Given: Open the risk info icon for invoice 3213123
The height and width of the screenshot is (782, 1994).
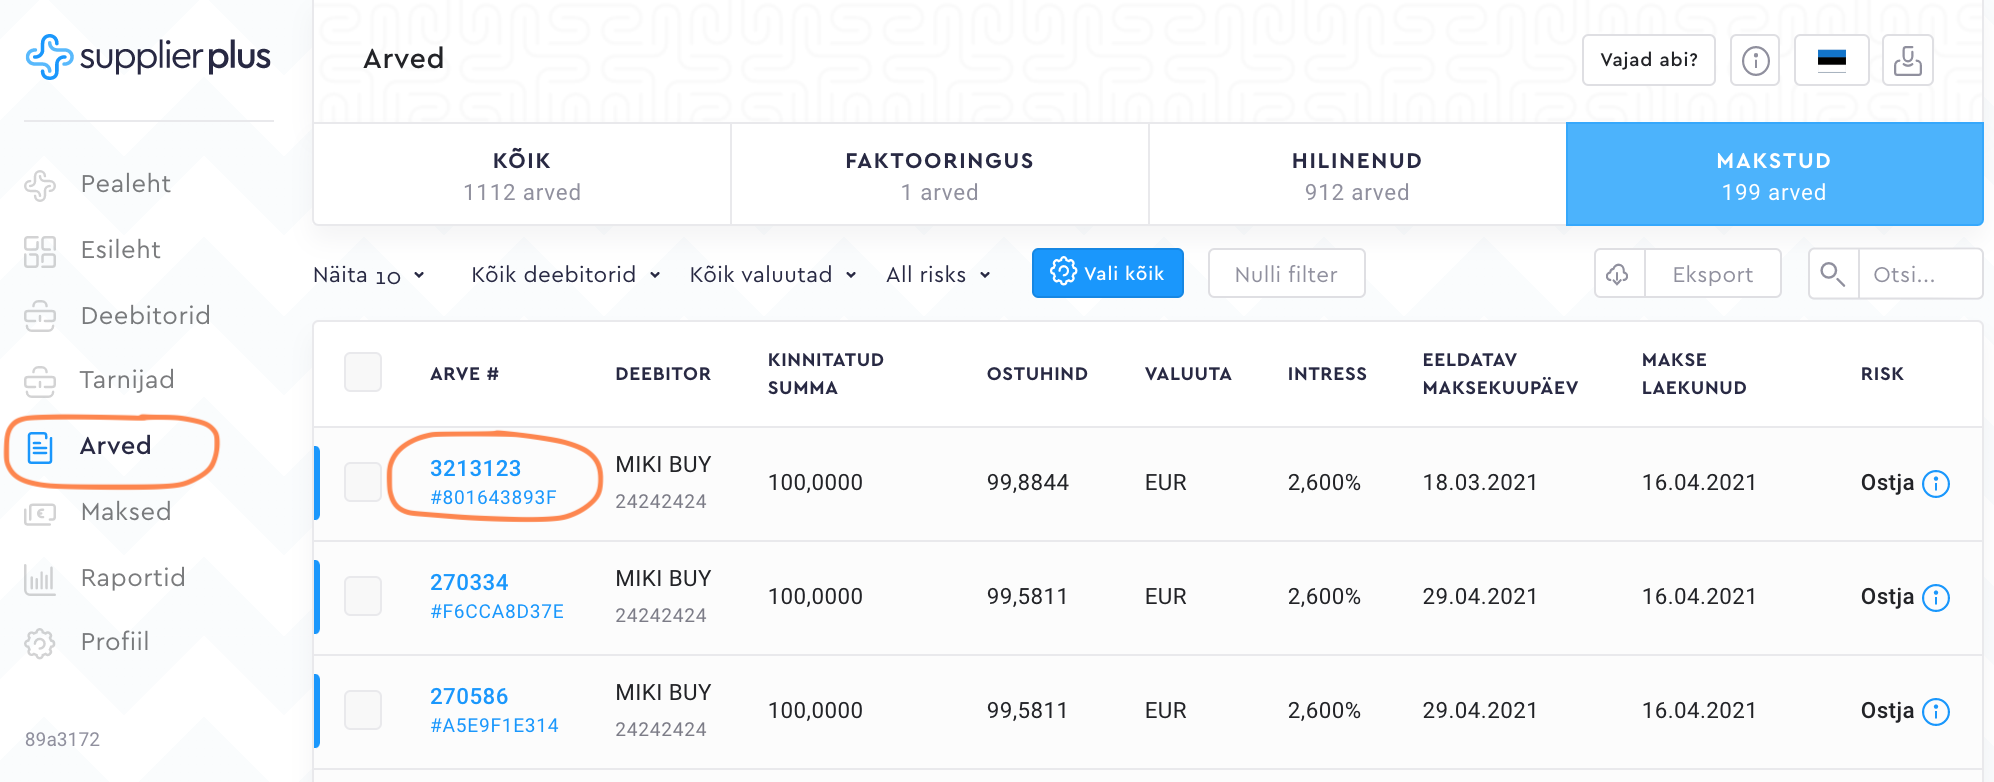Looking at the screenshot, I should (x=1936, y=484).
